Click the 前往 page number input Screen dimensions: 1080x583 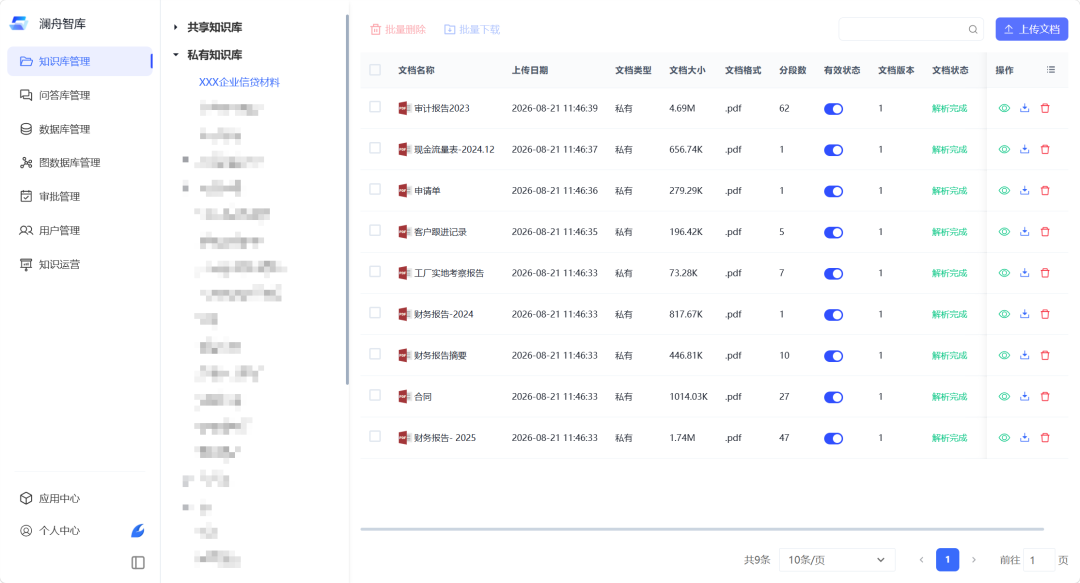pos(1039,560)
